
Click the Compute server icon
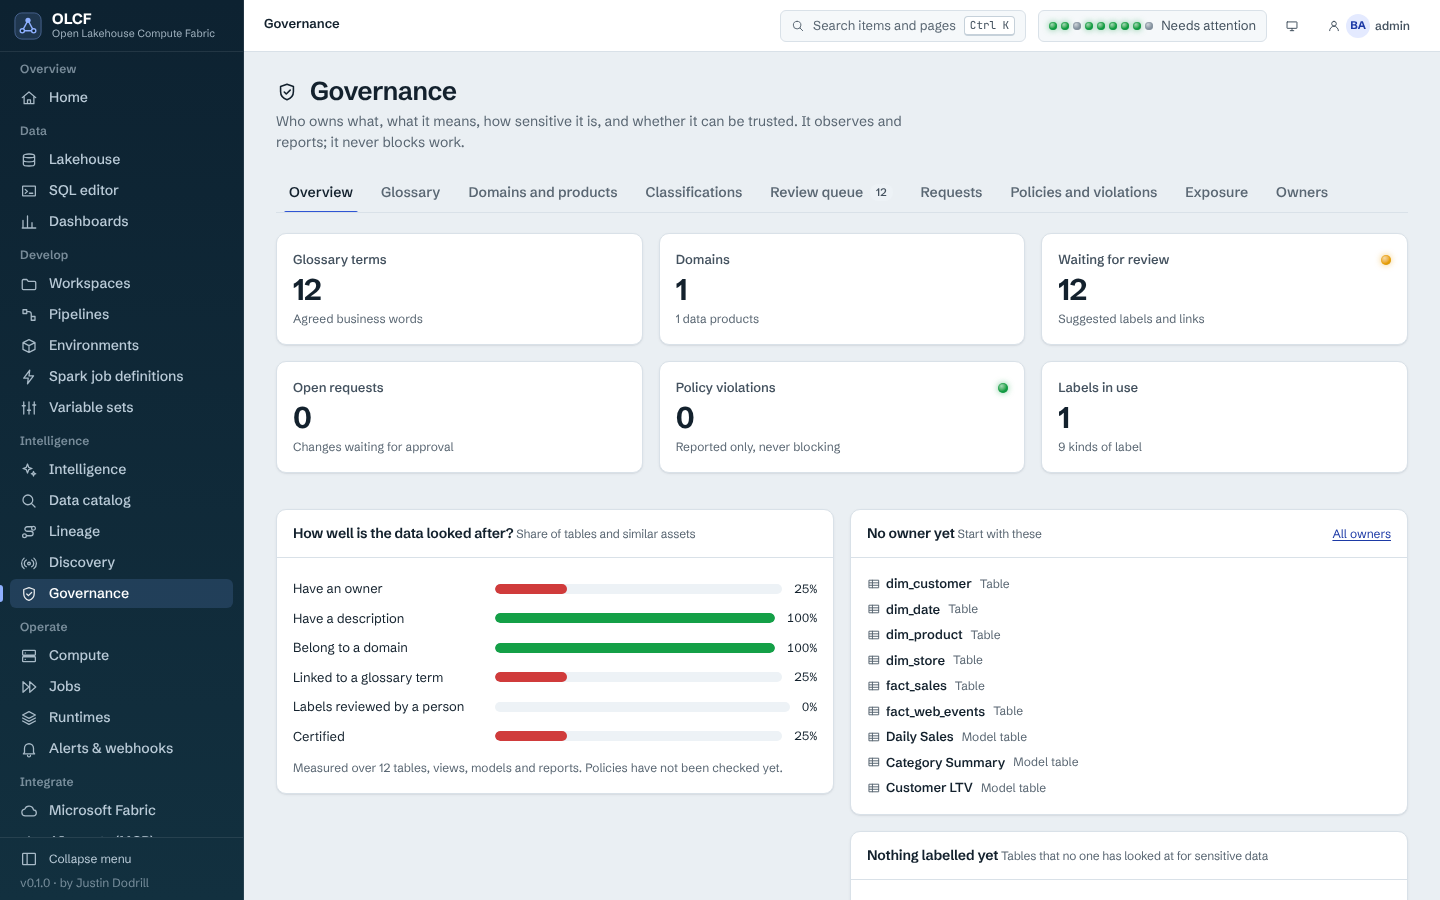(29, 656)
